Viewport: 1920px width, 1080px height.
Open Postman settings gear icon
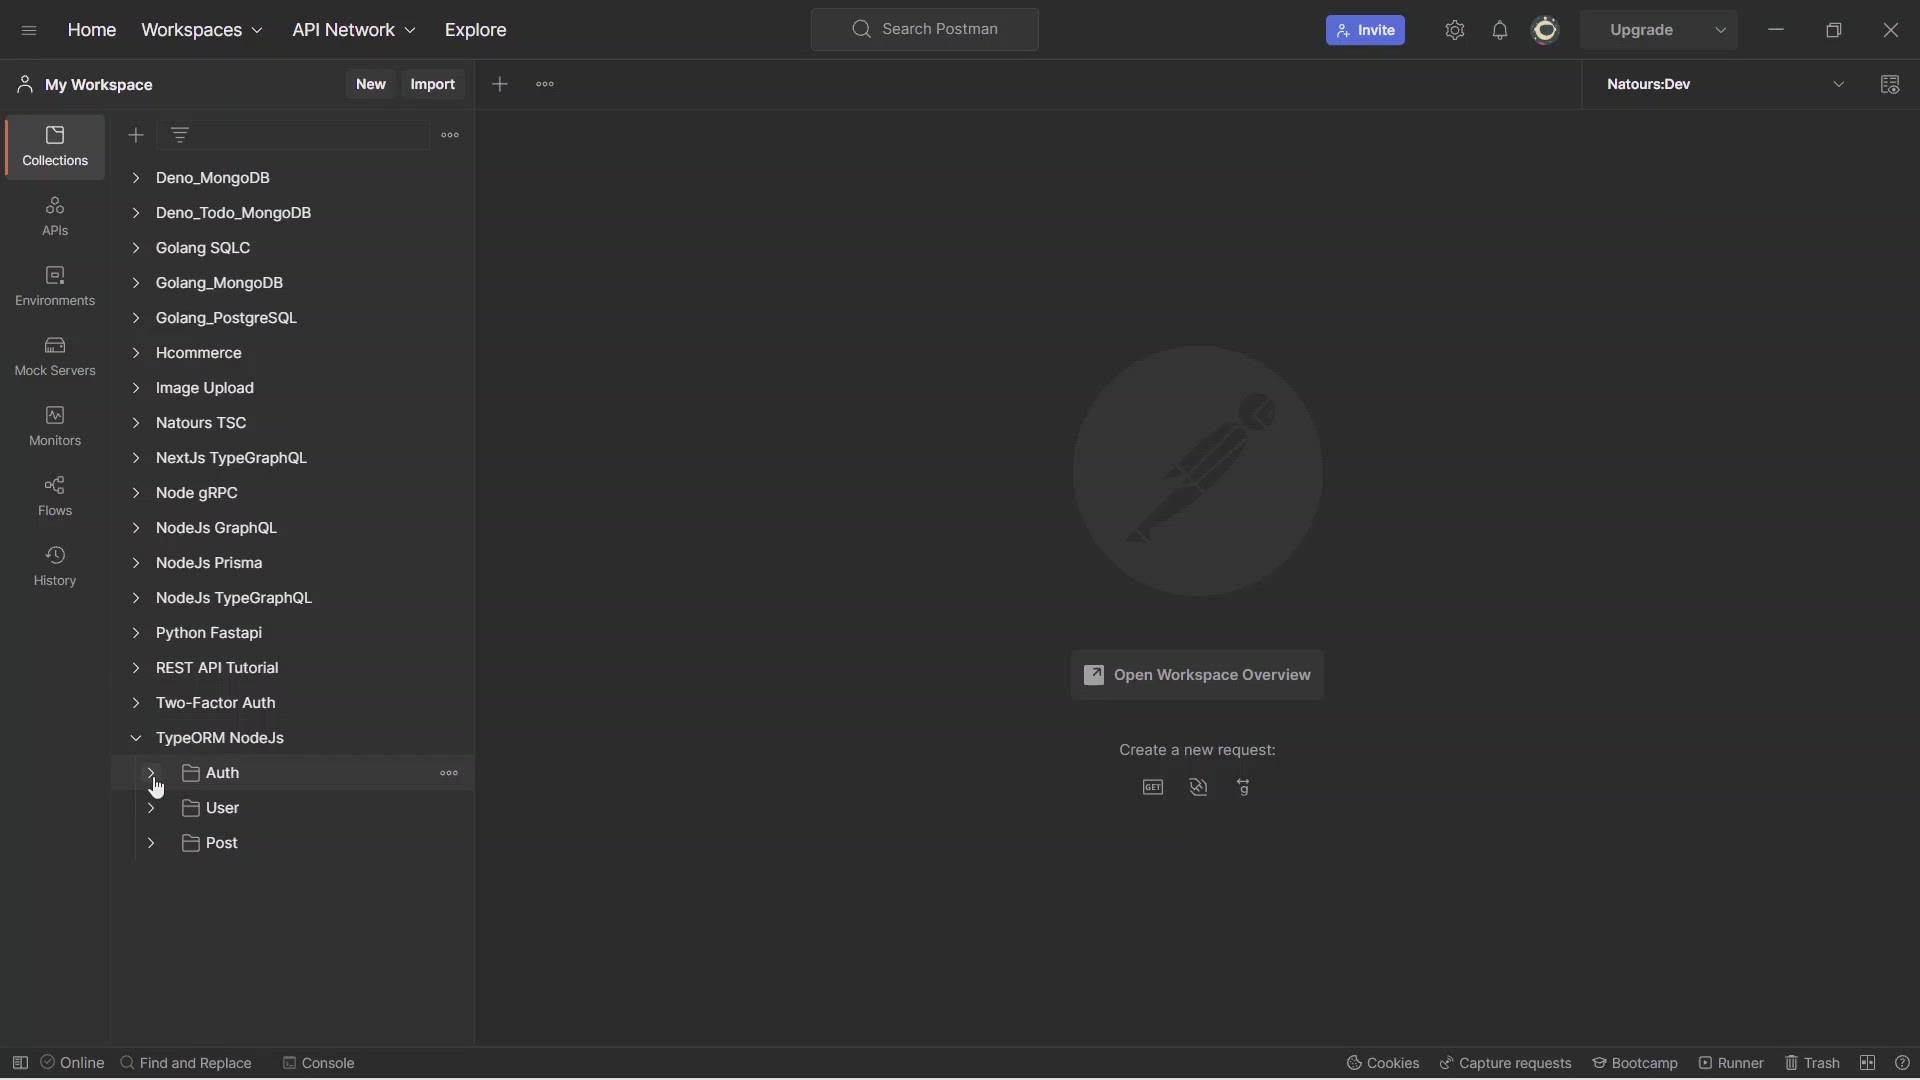coord(1455,30)
